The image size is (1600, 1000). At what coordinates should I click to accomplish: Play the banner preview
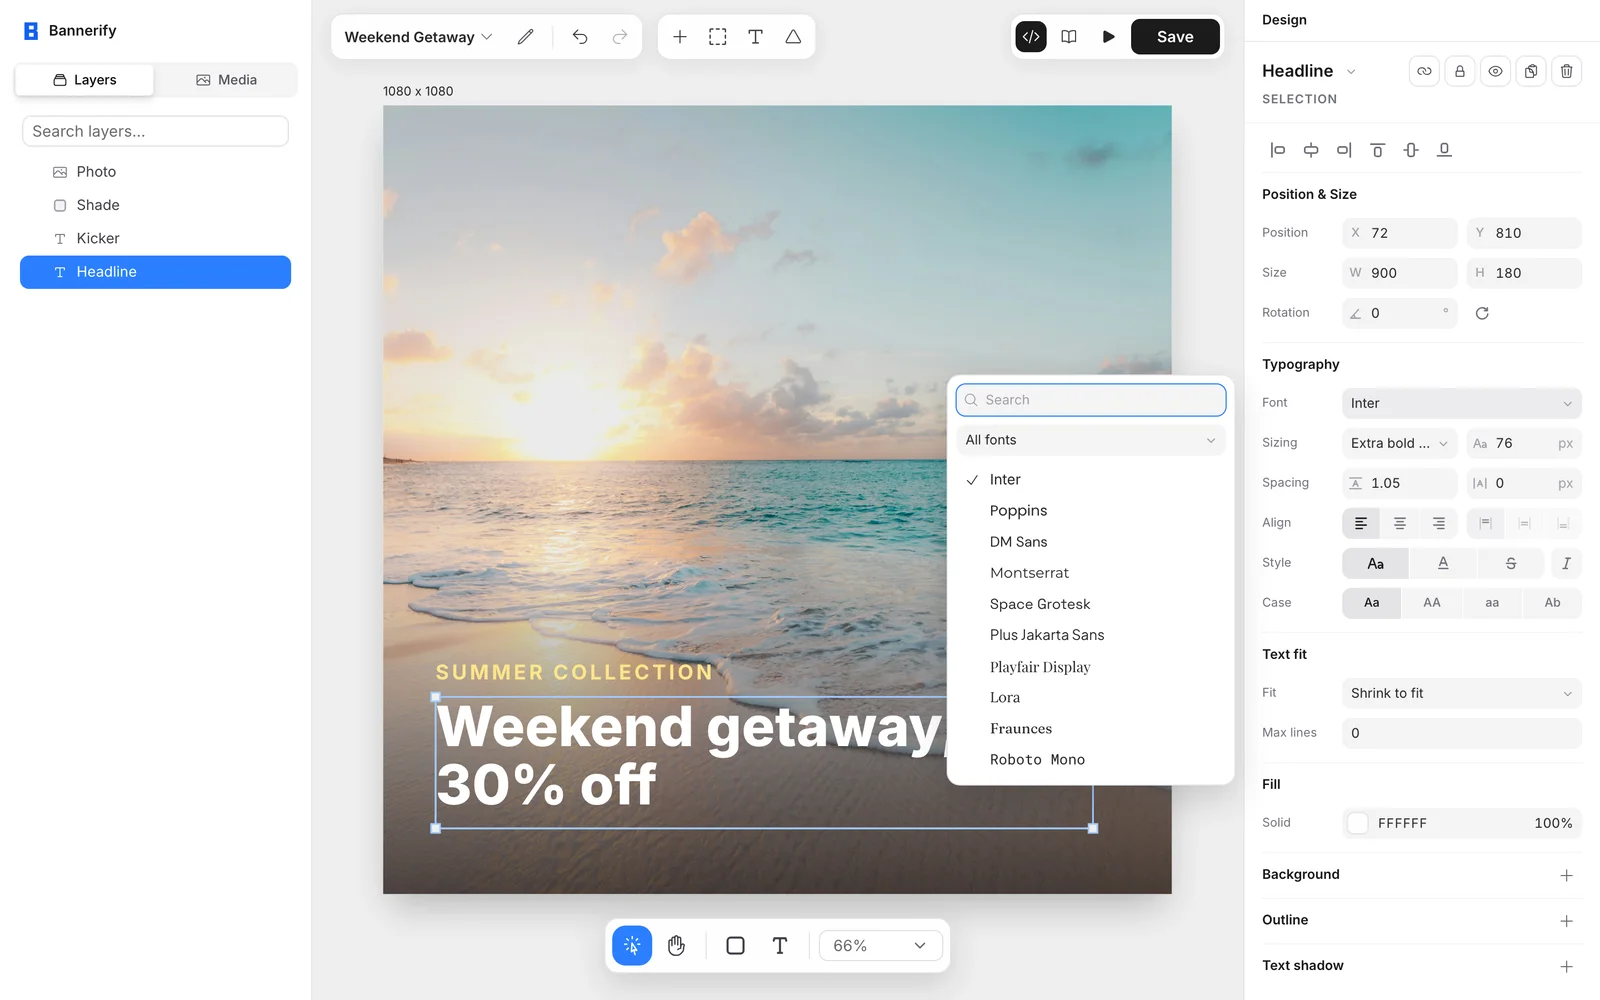point(1108,37)
